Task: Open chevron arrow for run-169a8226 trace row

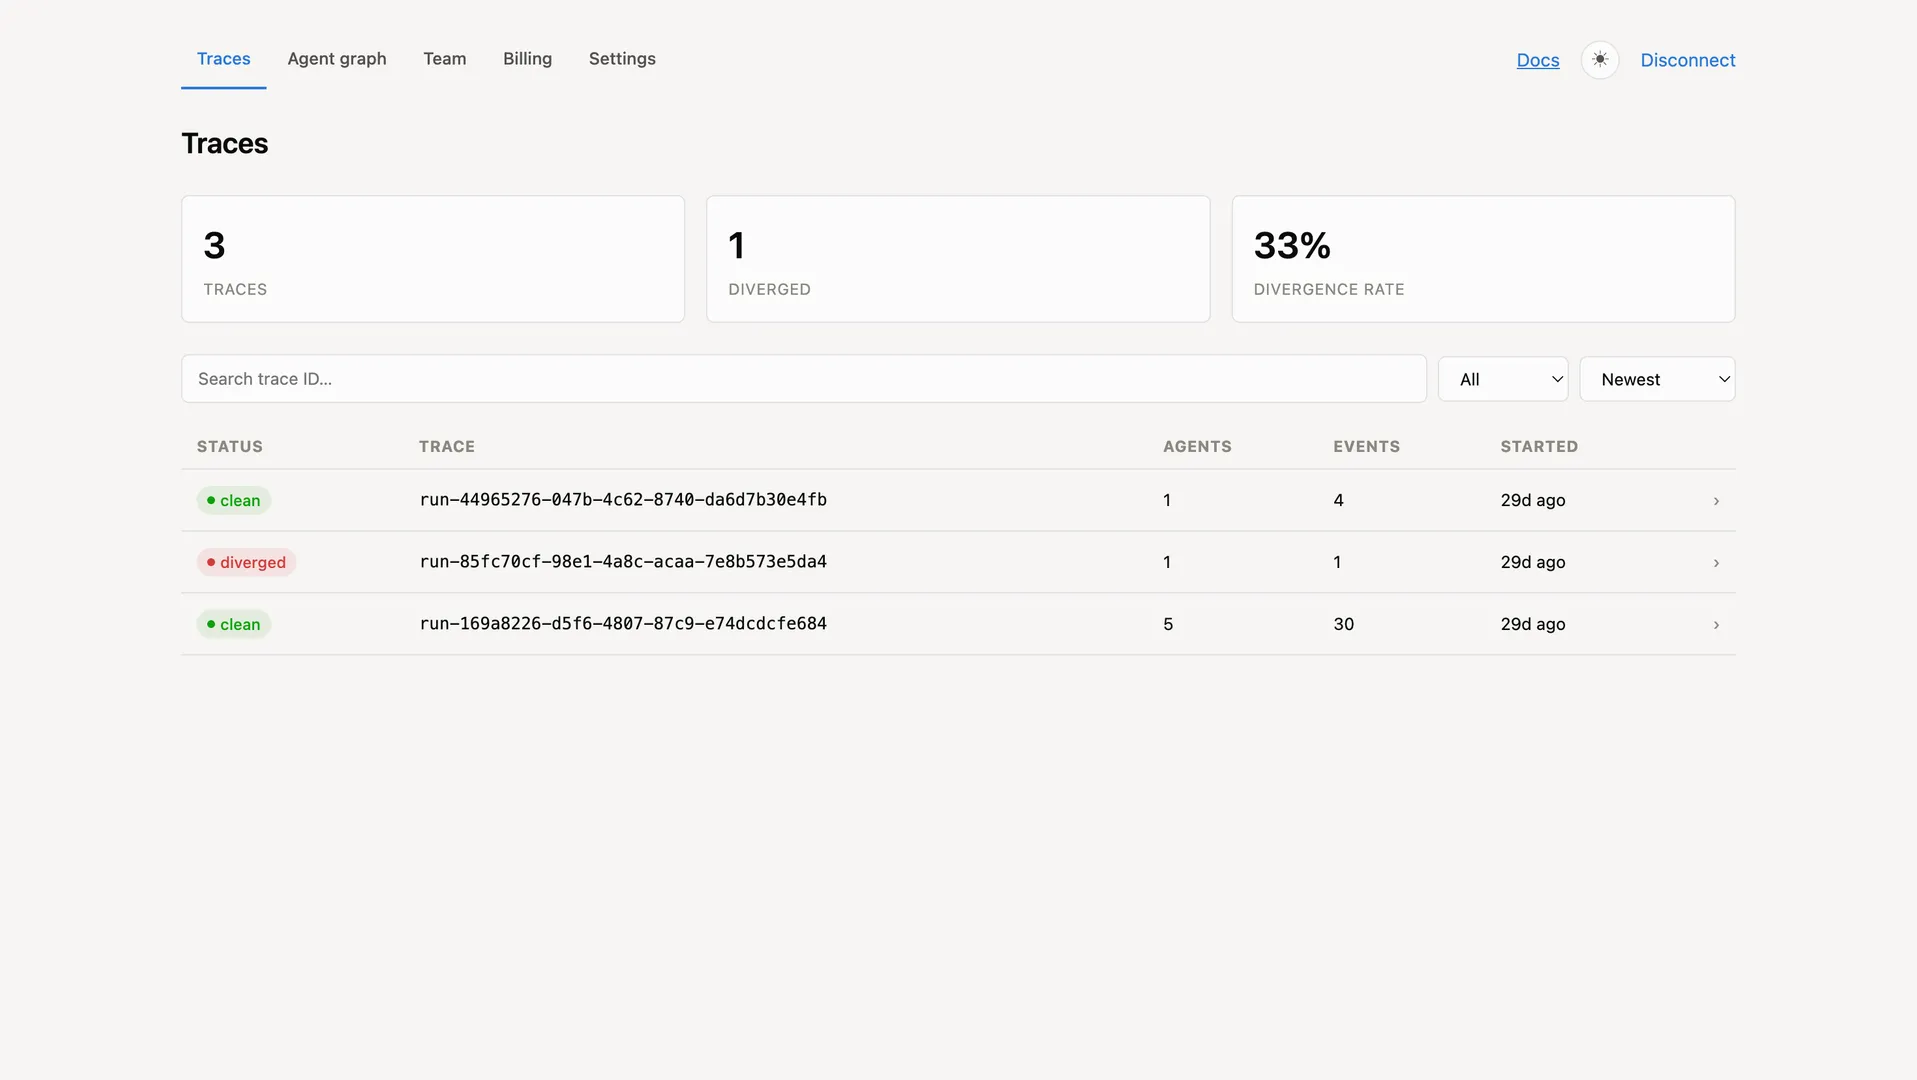Action: point(1716,625)
